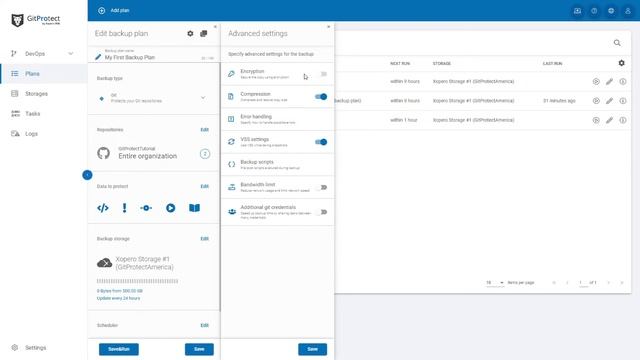Open the items per page dropdown

pyautogui.click(x=495, y=283)
